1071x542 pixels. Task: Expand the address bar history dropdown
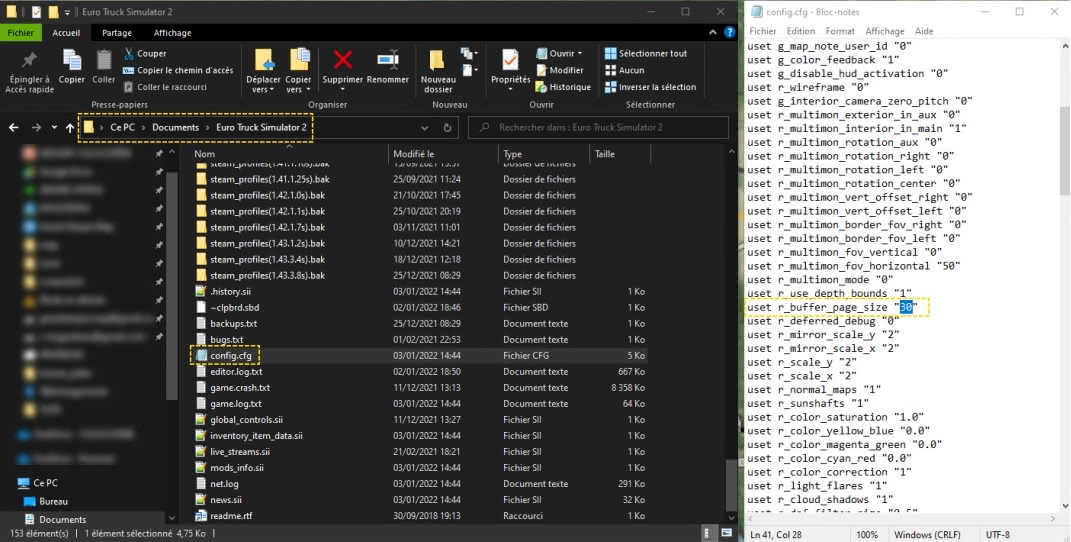pyautogui.click(x=425, y=128)
